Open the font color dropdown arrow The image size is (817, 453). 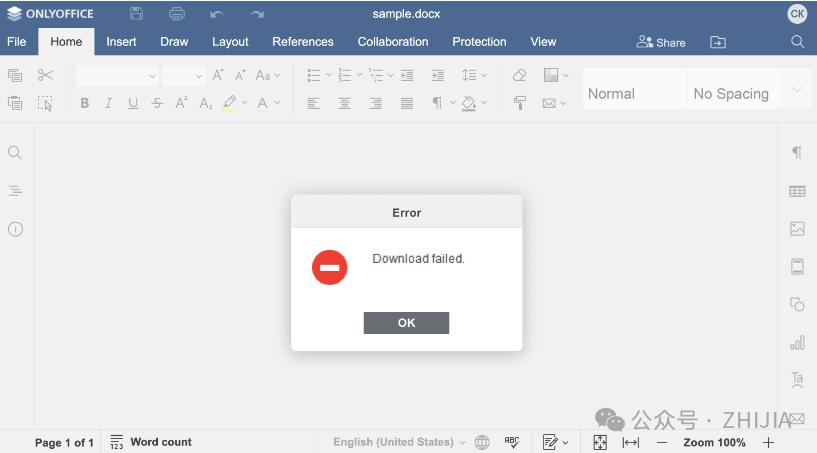[277, 103]
